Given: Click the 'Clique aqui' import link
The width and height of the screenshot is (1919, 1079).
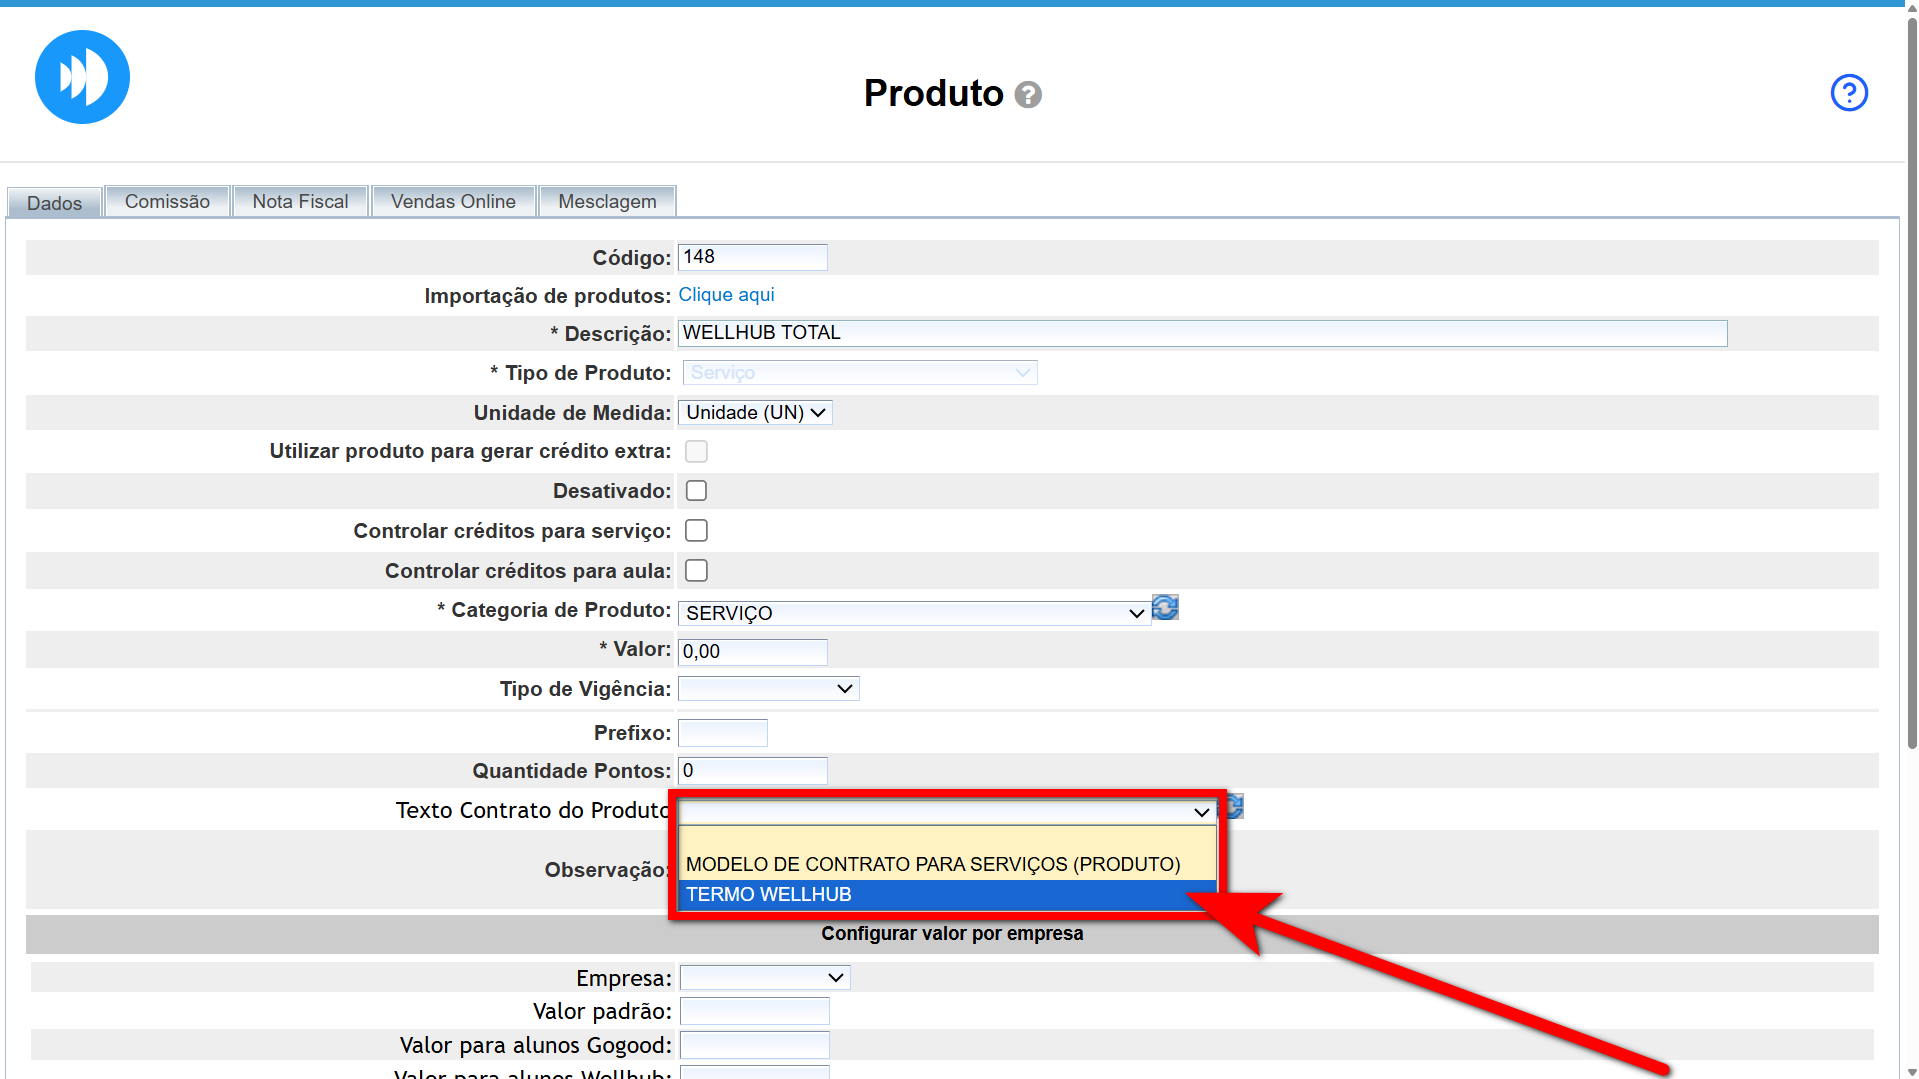Looking at the screenshot, I should coord(726,295).
